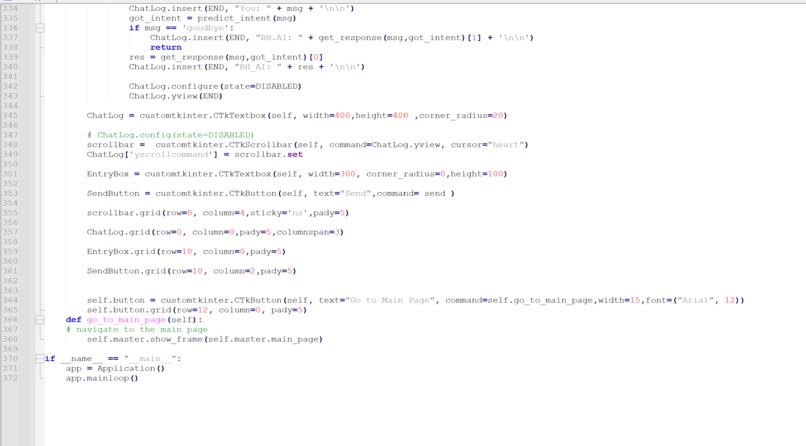This screenshot has height=446, width=806.
Task: Click the 'self.button = customtkinter.CTkButton' line
Action: click(415, 300)
